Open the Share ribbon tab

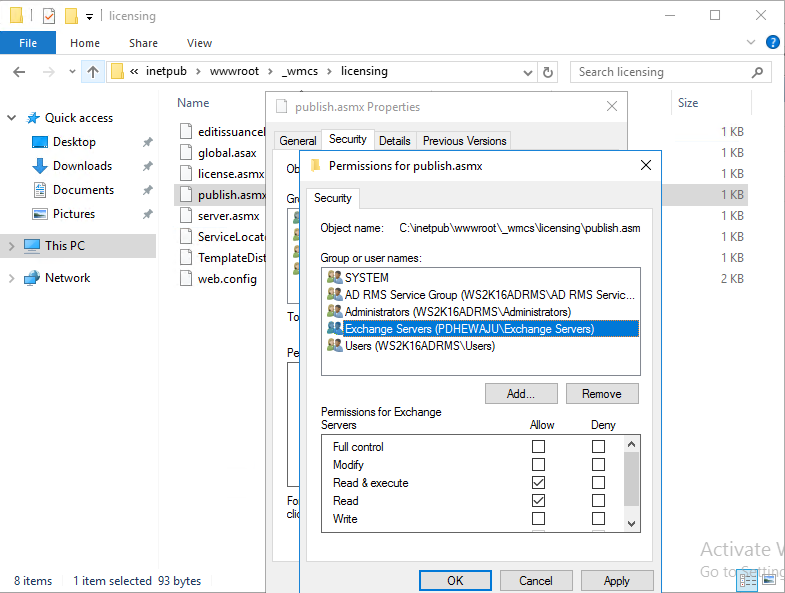[x=143, y=43]
